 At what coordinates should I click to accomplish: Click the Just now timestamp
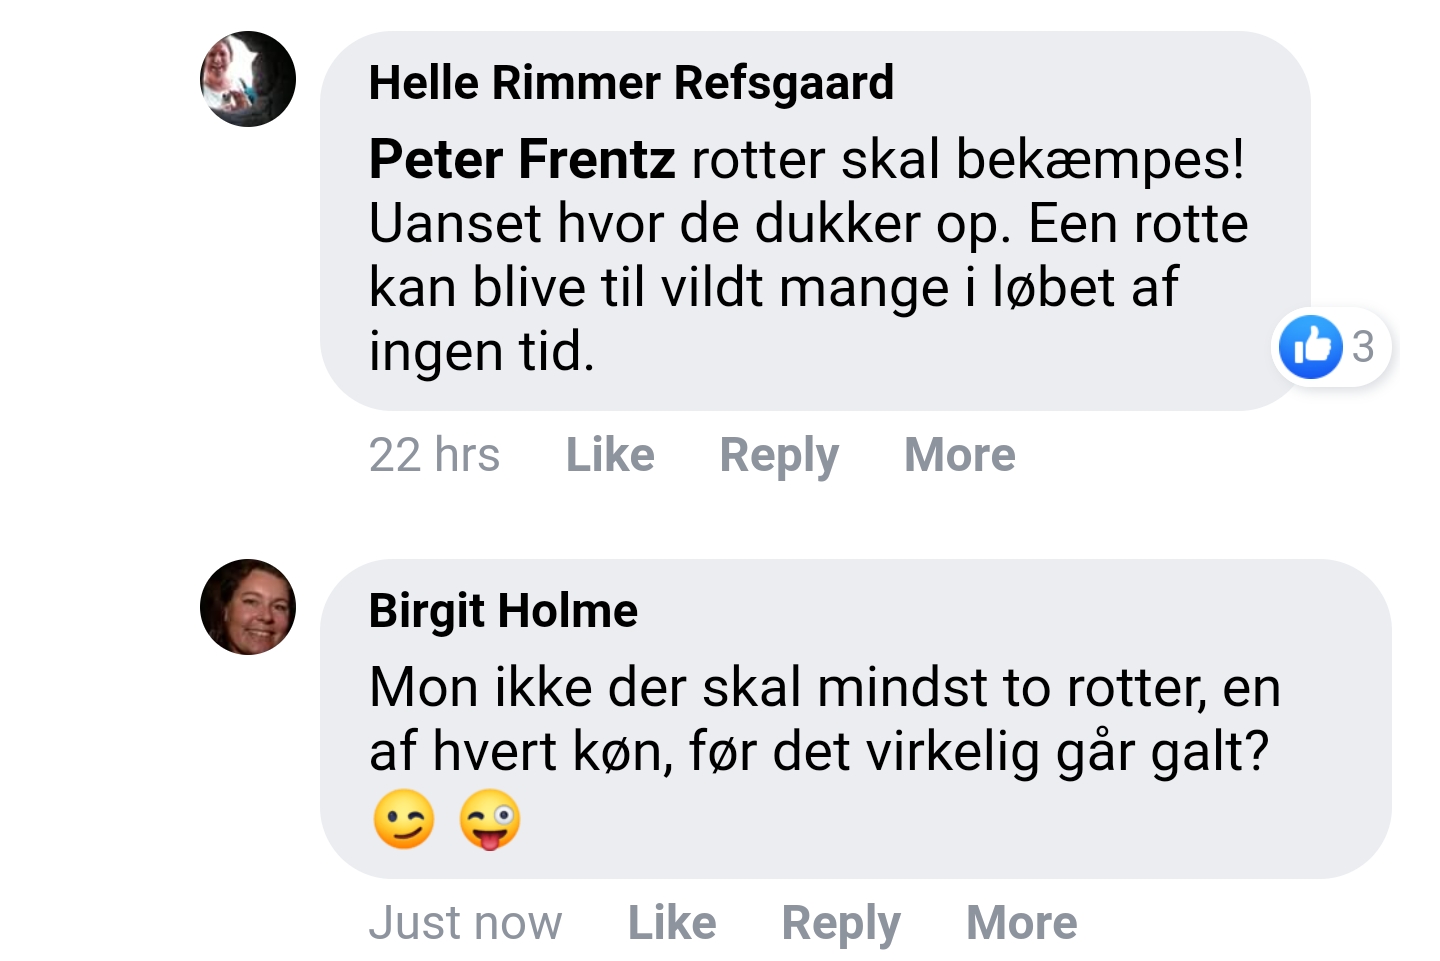coord(466,923)
